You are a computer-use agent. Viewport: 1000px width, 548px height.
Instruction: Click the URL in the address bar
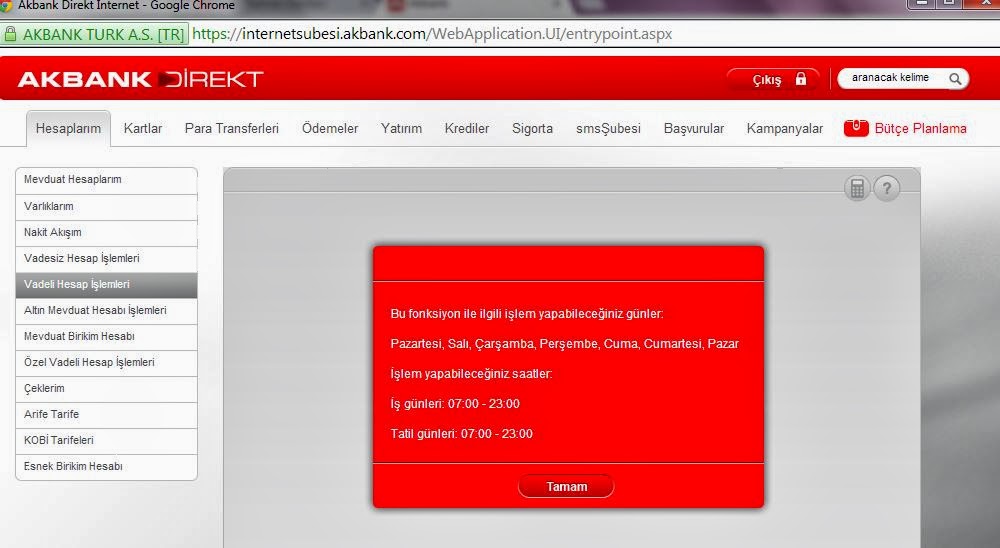[432, 34]
